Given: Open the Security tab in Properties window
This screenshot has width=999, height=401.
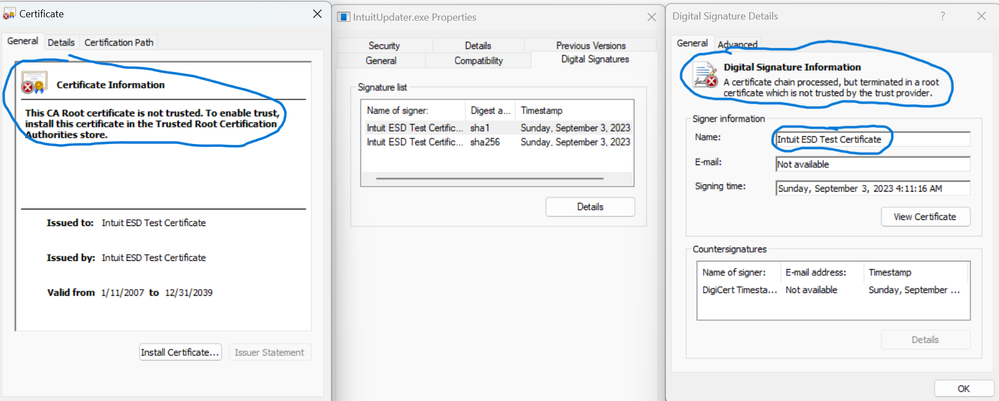Looking at the screenshot, I should (x=384, y=45).
